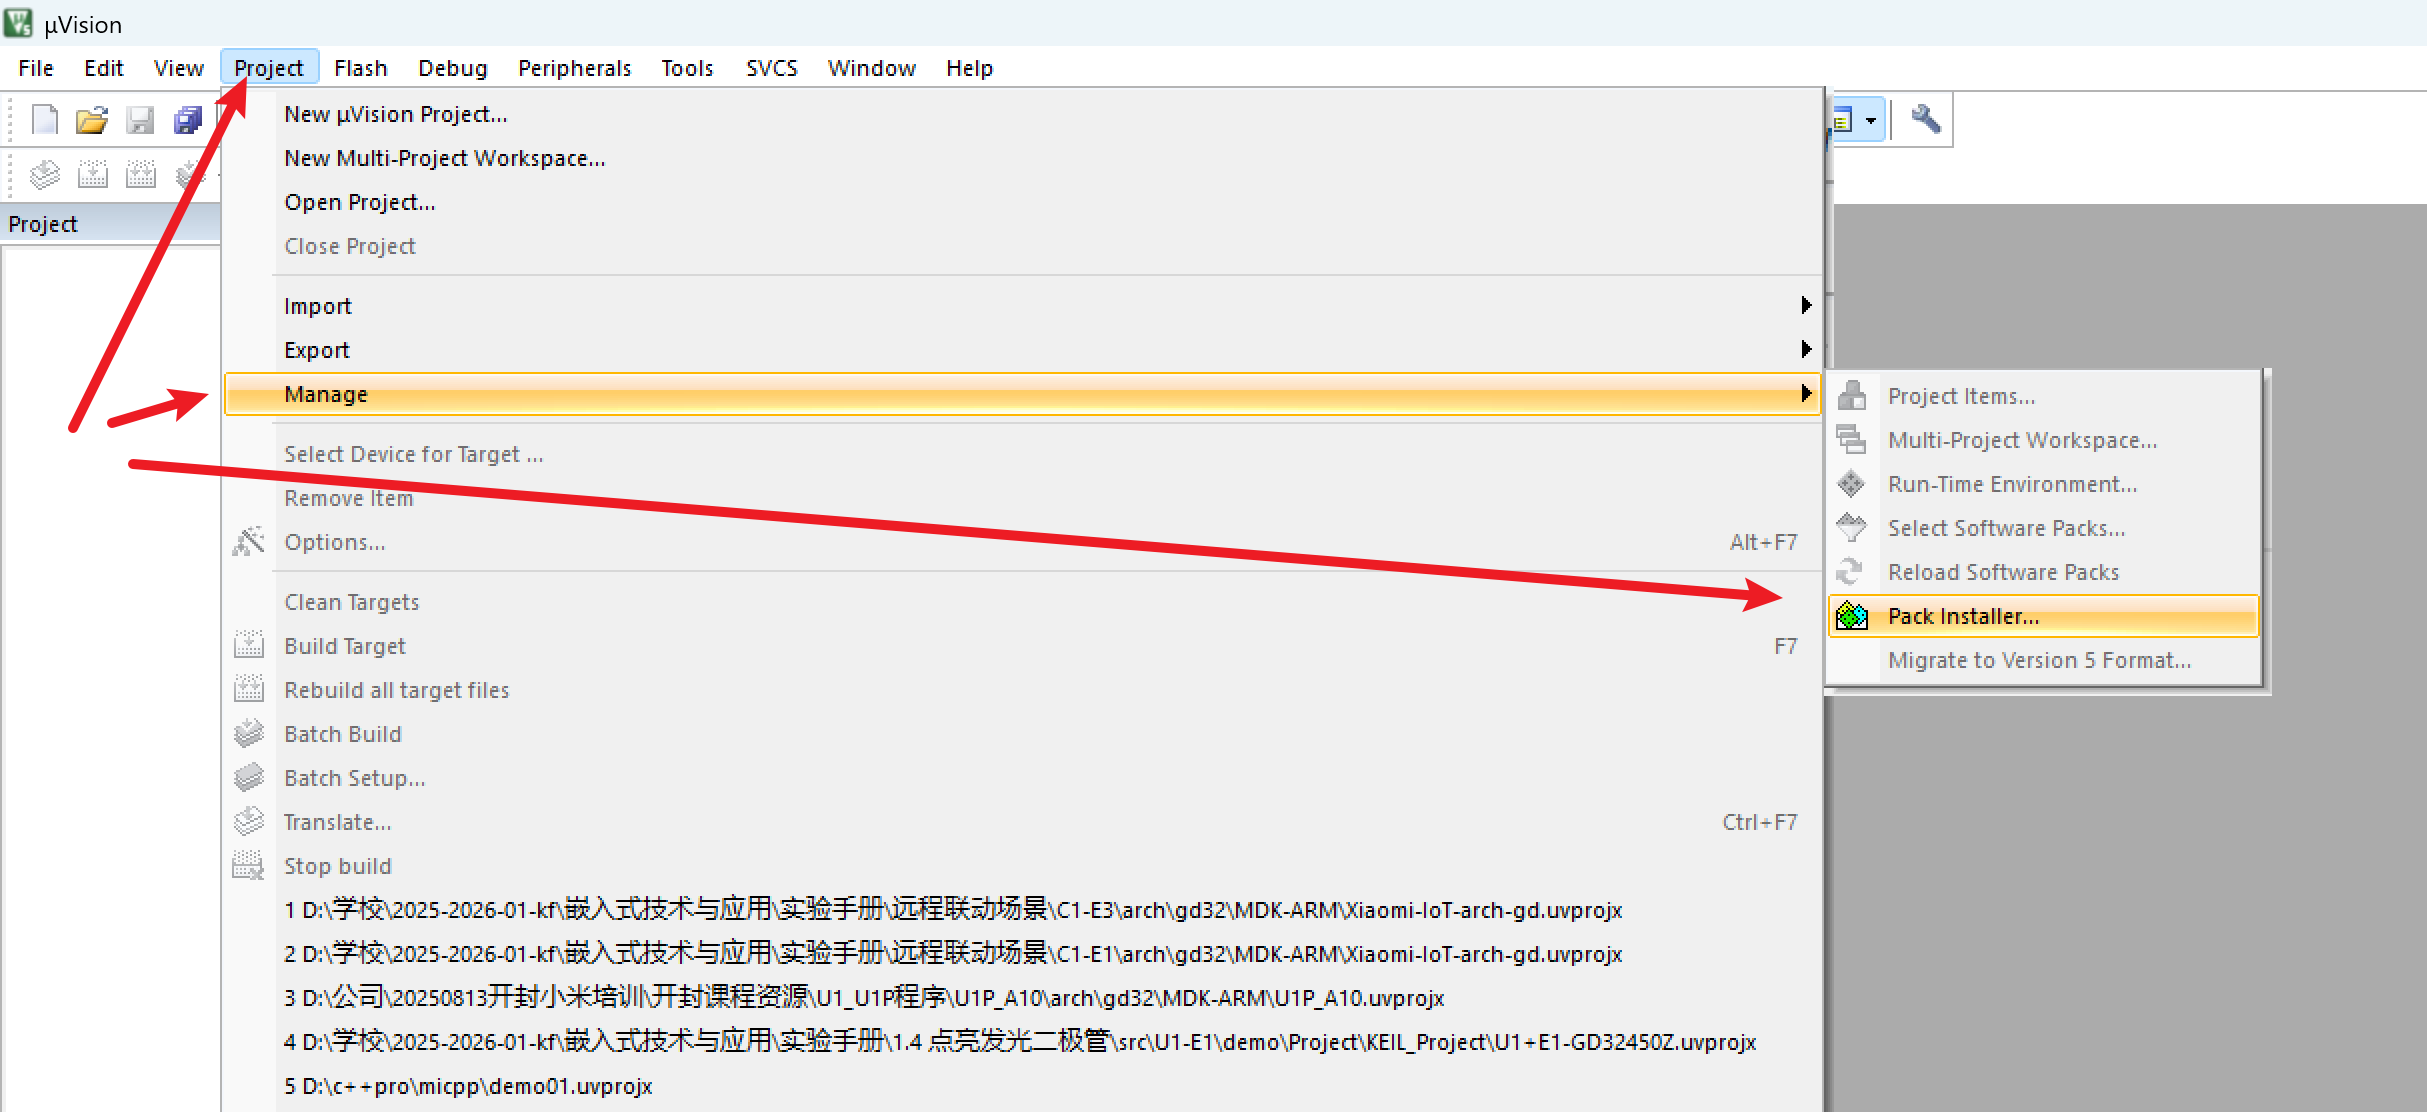Select Migrate to Version 5 Format...
The width and height of the screenshot is (2427, 1112).
click(2044, 660)
